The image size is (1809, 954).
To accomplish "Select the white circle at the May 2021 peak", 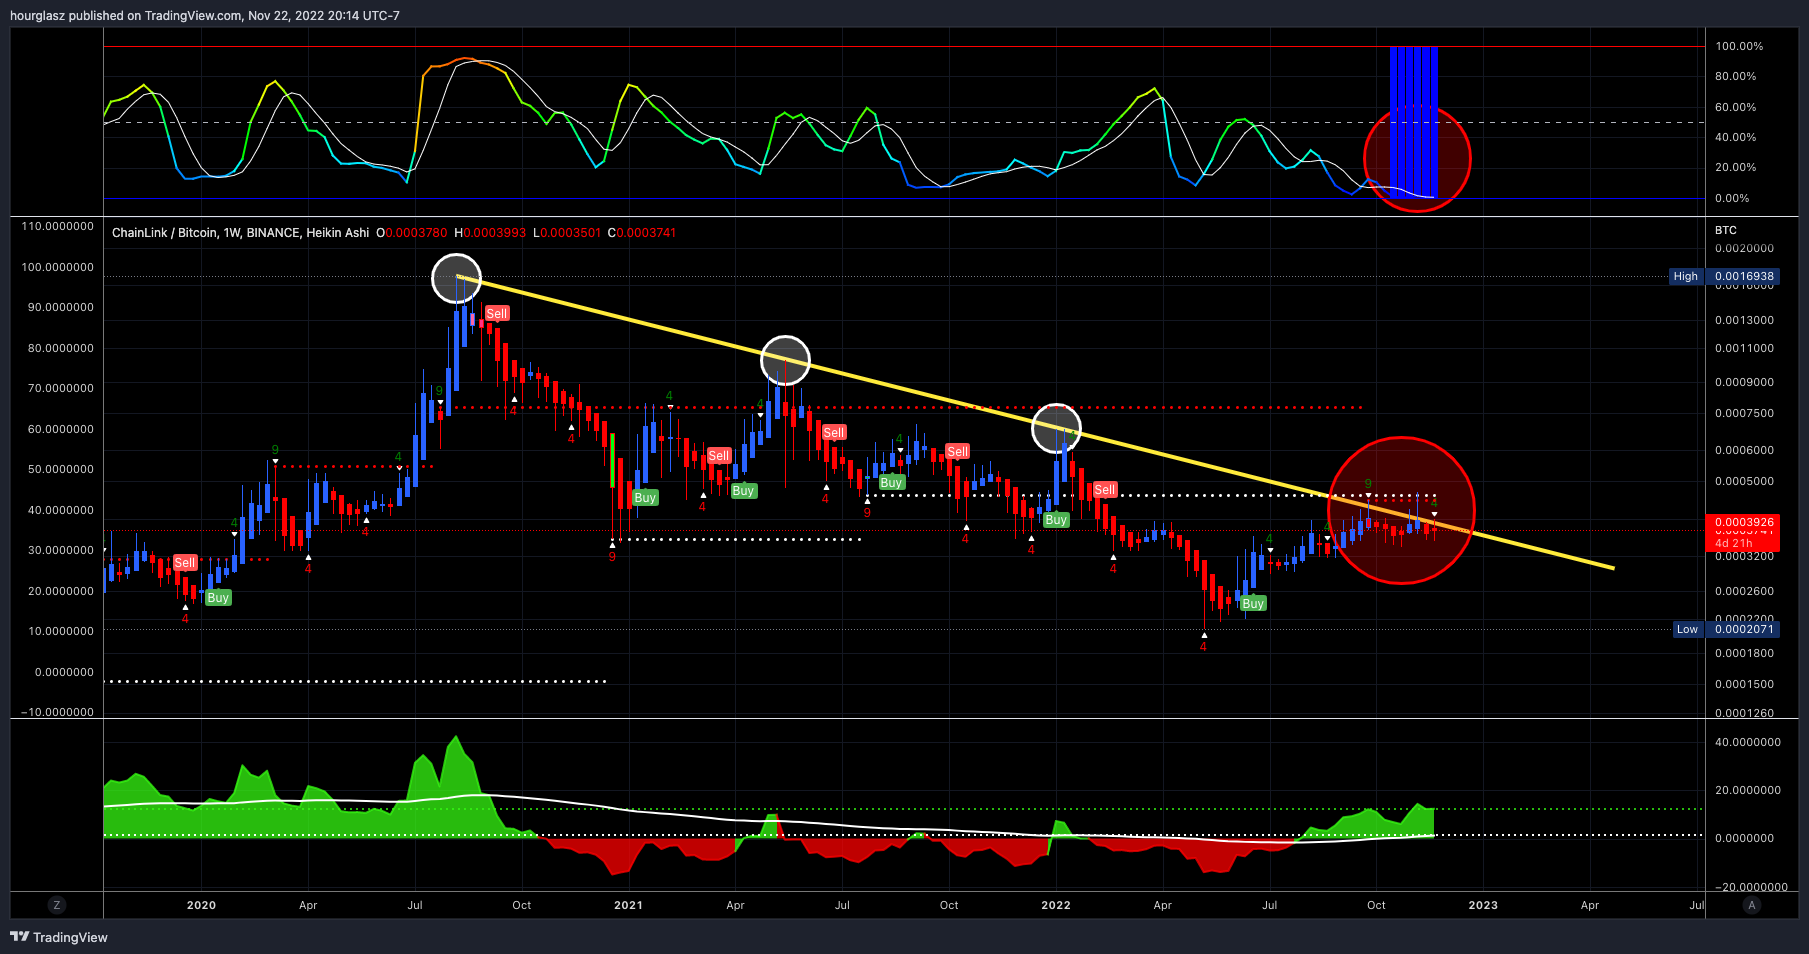I will click(x=785, y=360).
